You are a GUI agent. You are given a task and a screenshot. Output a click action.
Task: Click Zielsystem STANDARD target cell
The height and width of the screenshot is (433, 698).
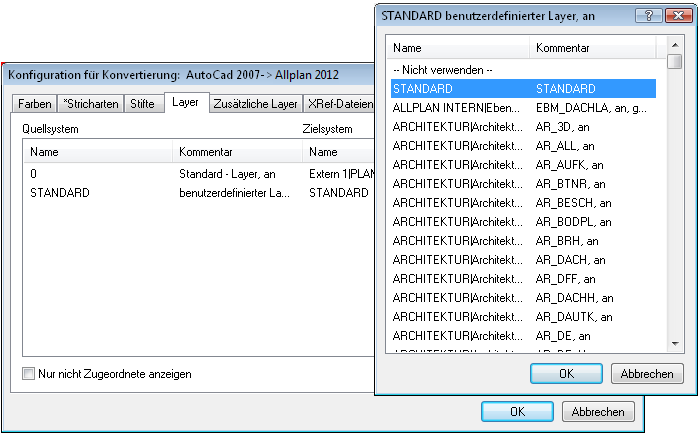coord(339,193)
